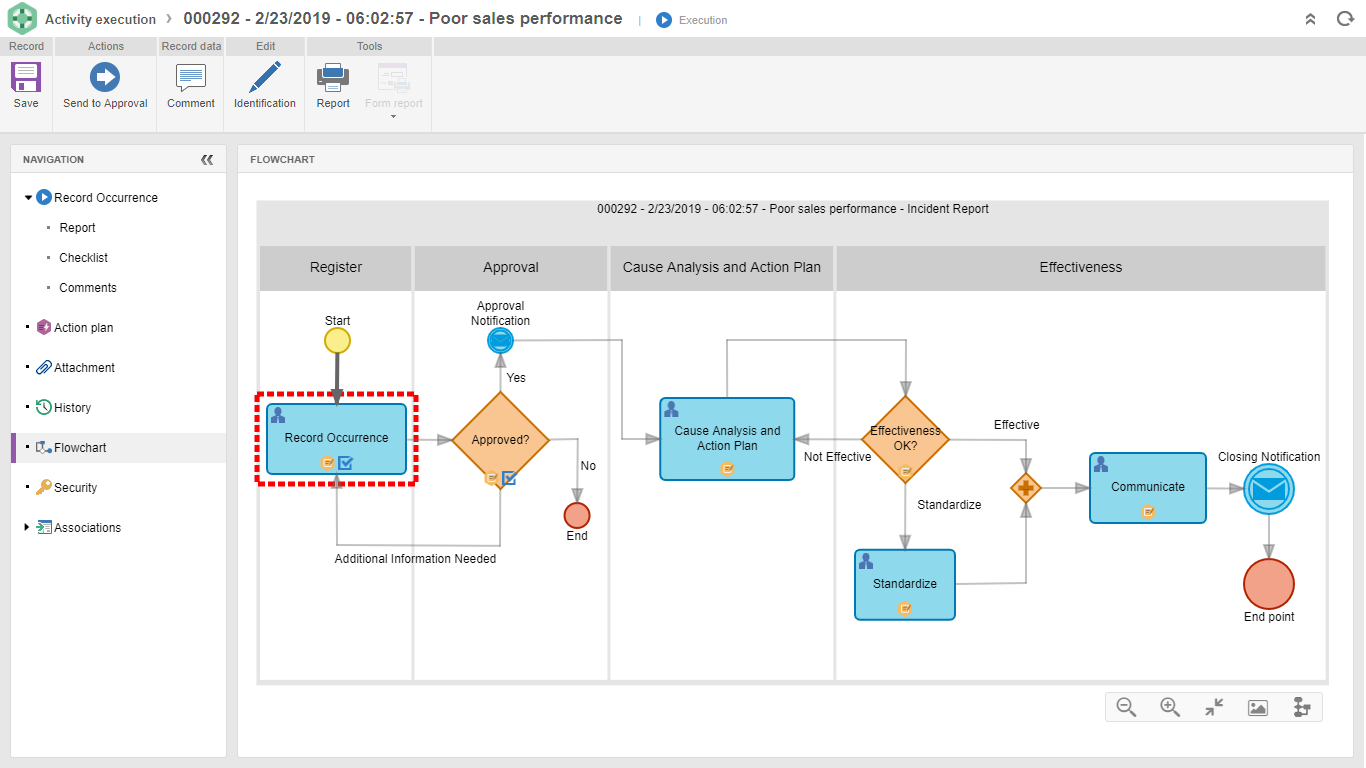
Task: Click the application logo icon
Action: pos(22,19)
